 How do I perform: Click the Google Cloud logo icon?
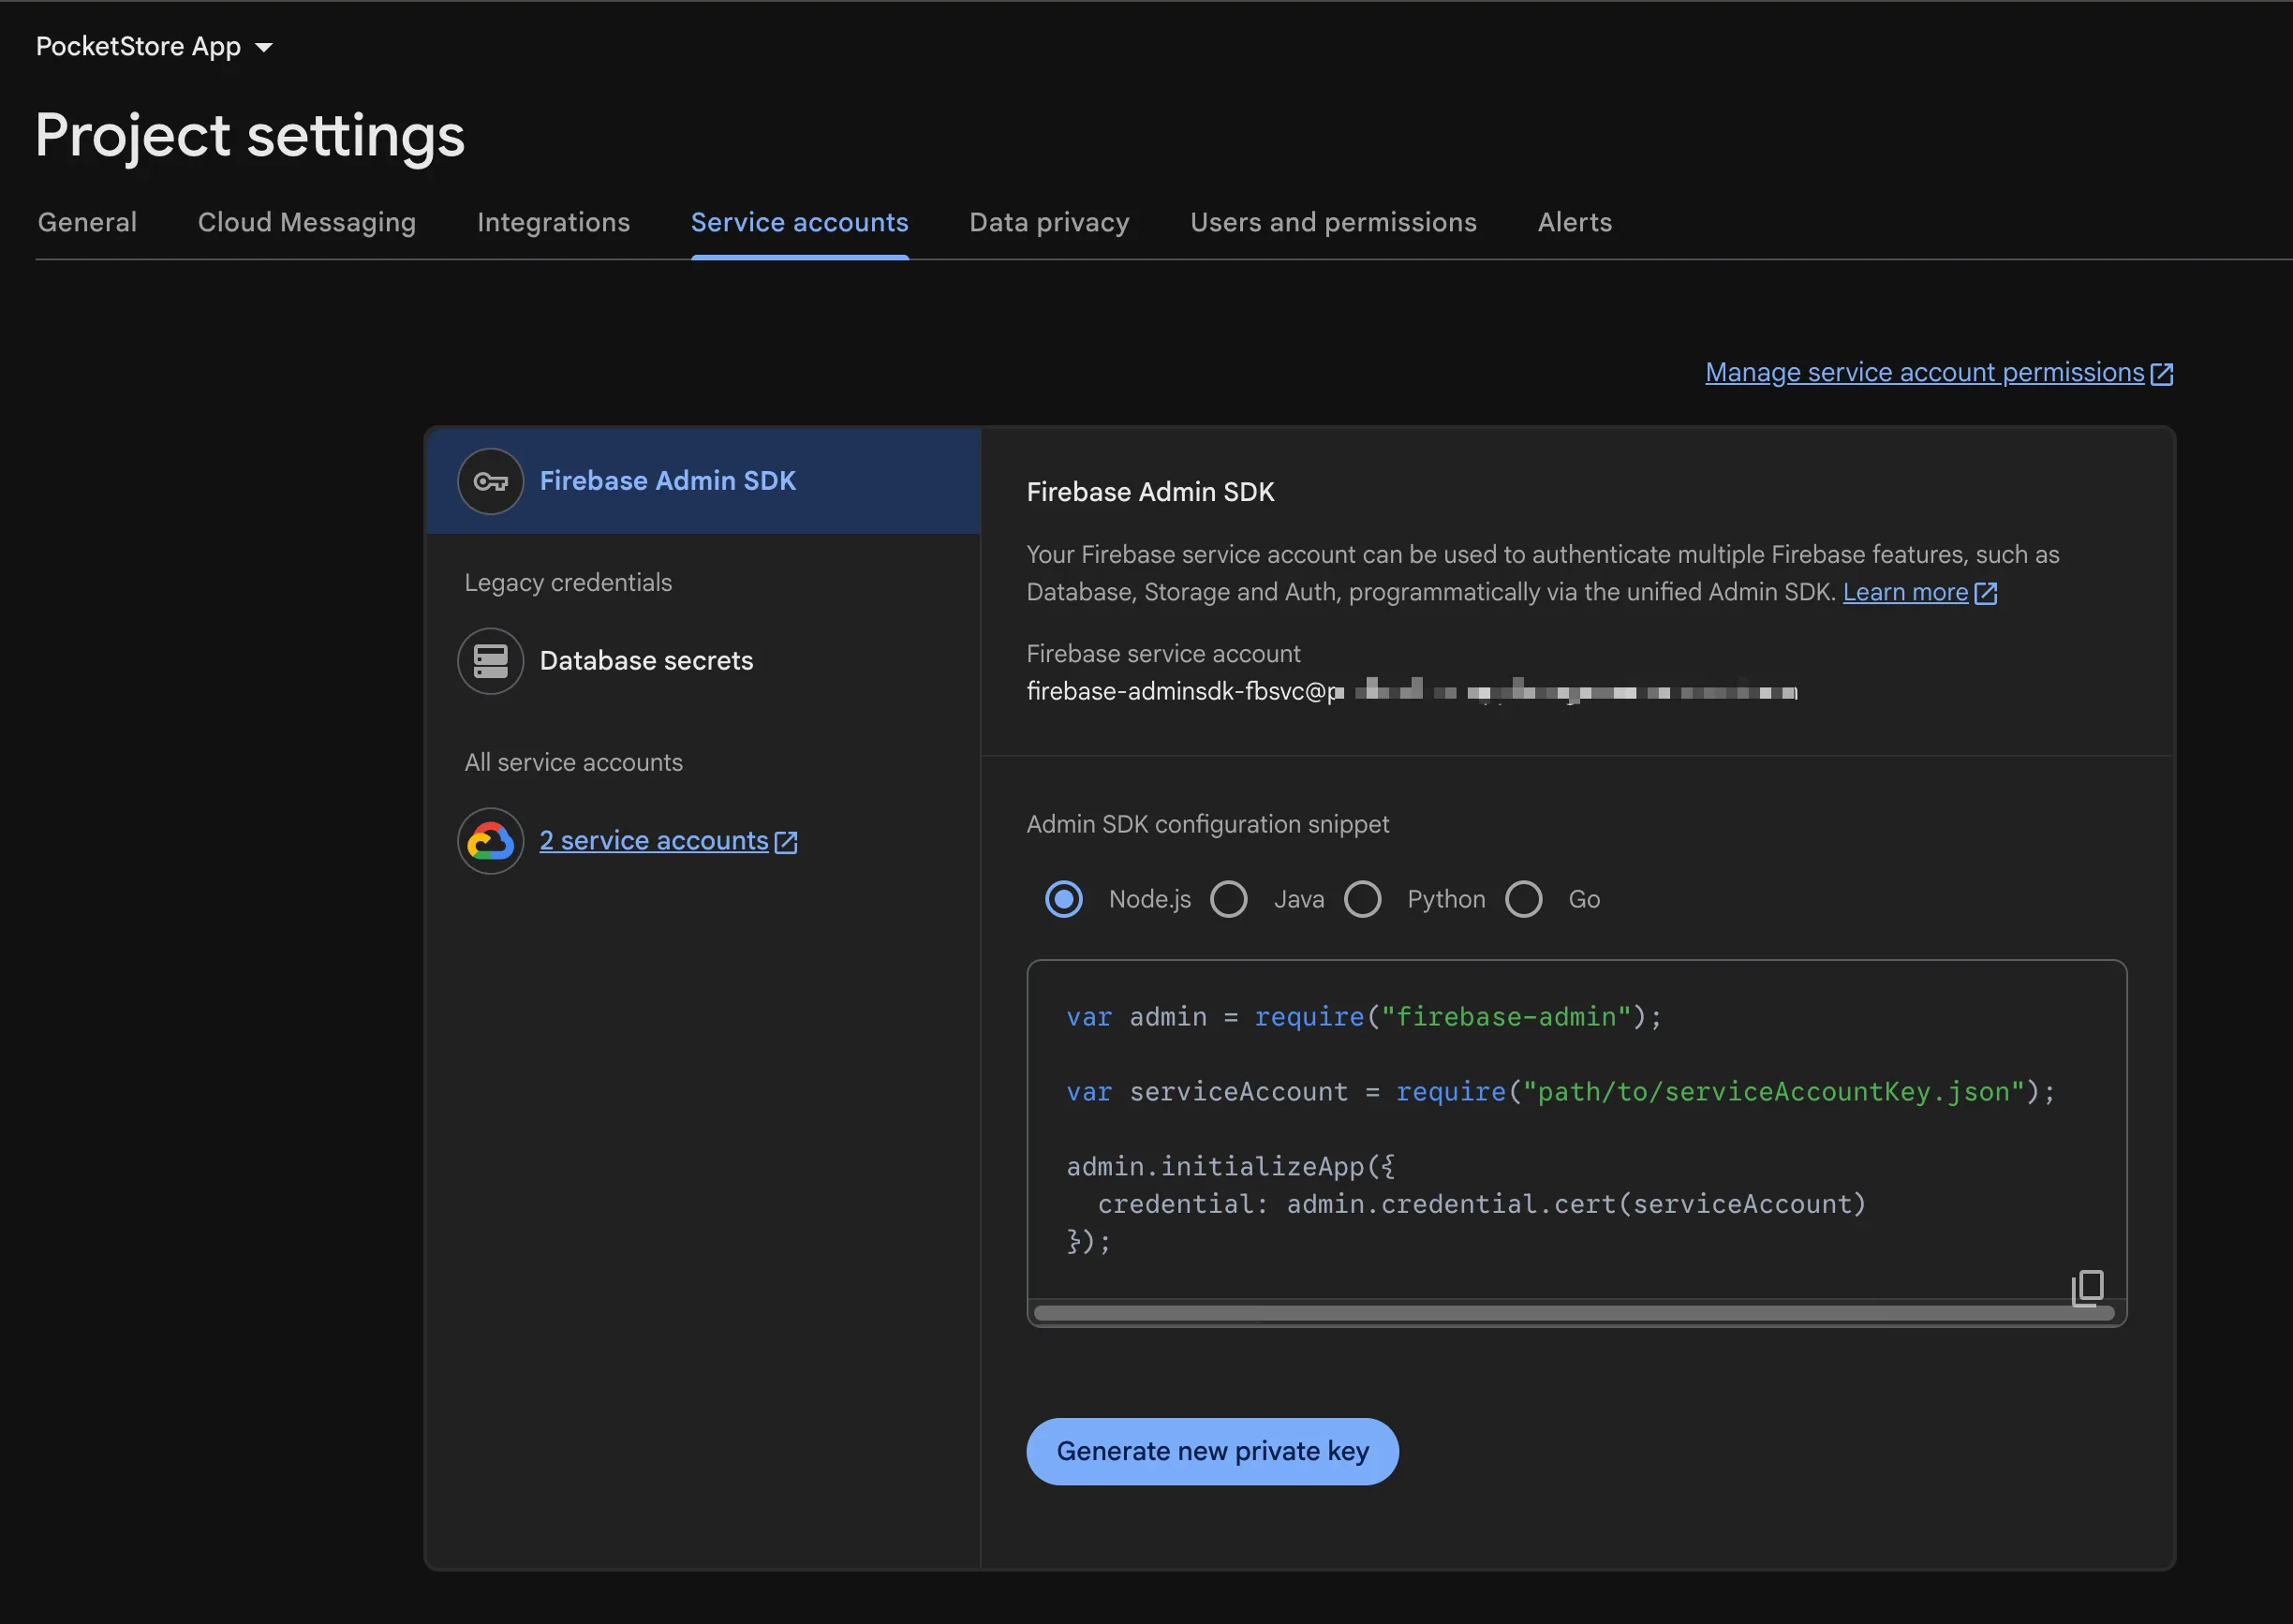pos(490,841)
